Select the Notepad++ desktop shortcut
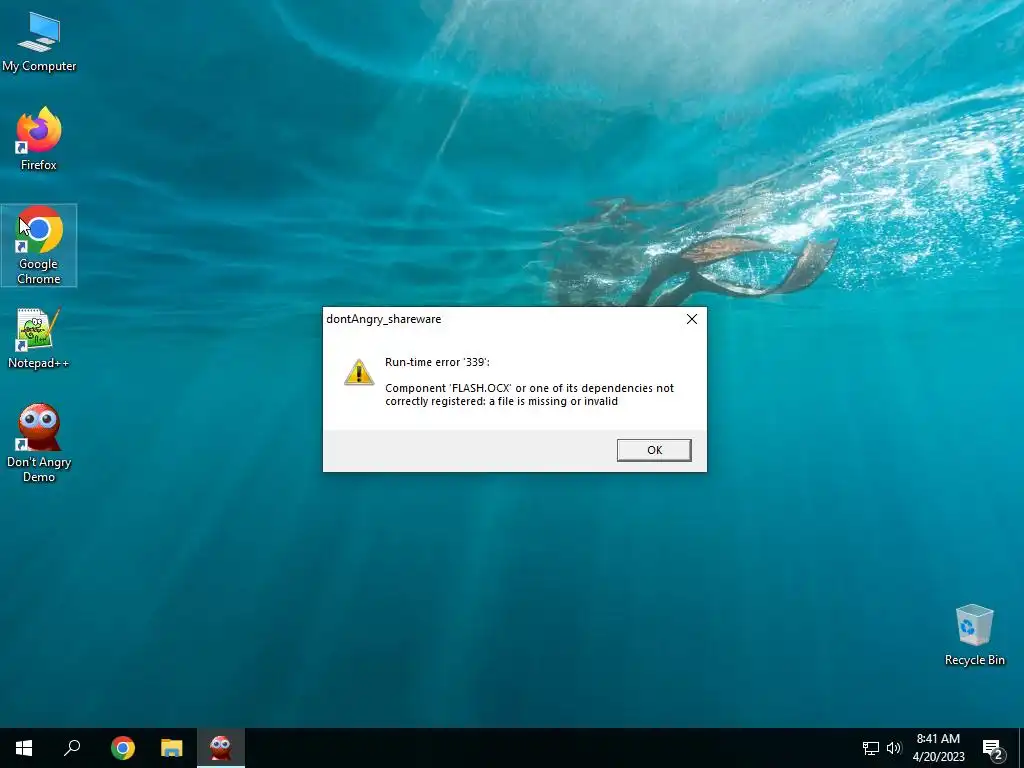This screenshot has height=768, width=1024. [39, 338]
